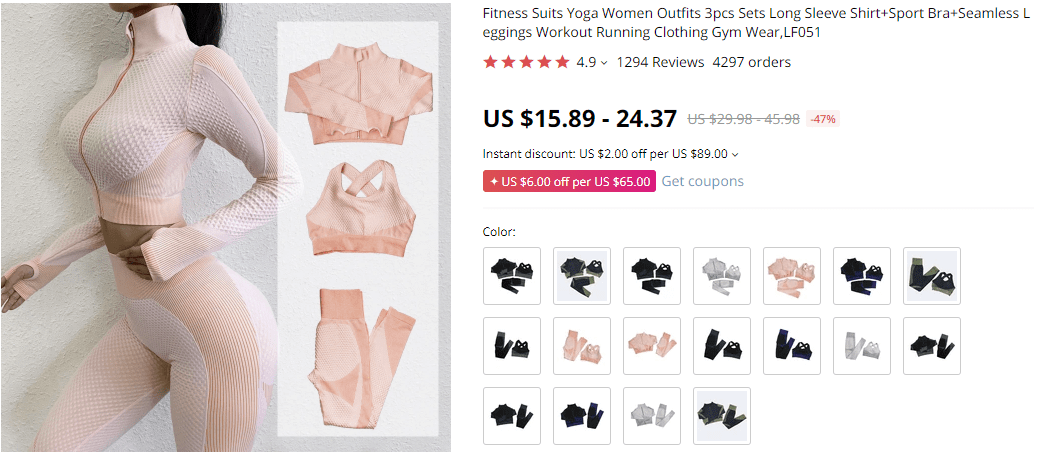Image resolution: width=1037 pixels, height=452 pixels.
Task: Open the 1294 Reviews link
Action: tap(660, 62)
